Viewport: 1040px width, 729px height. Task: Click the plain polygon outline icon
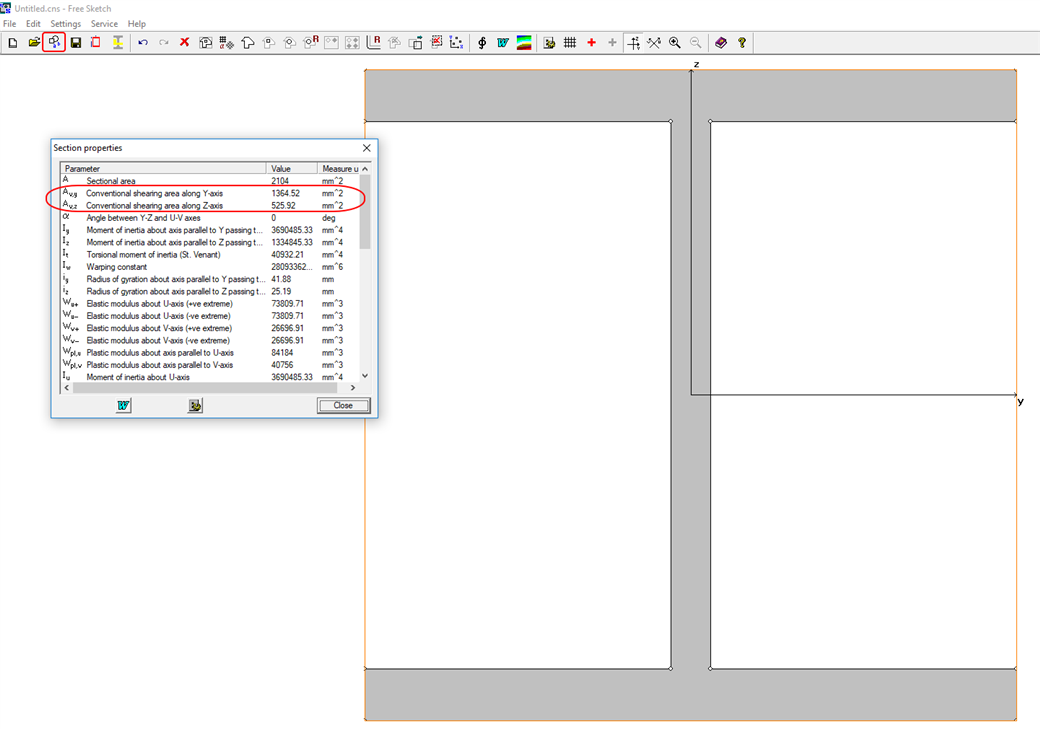click(248, 42)
